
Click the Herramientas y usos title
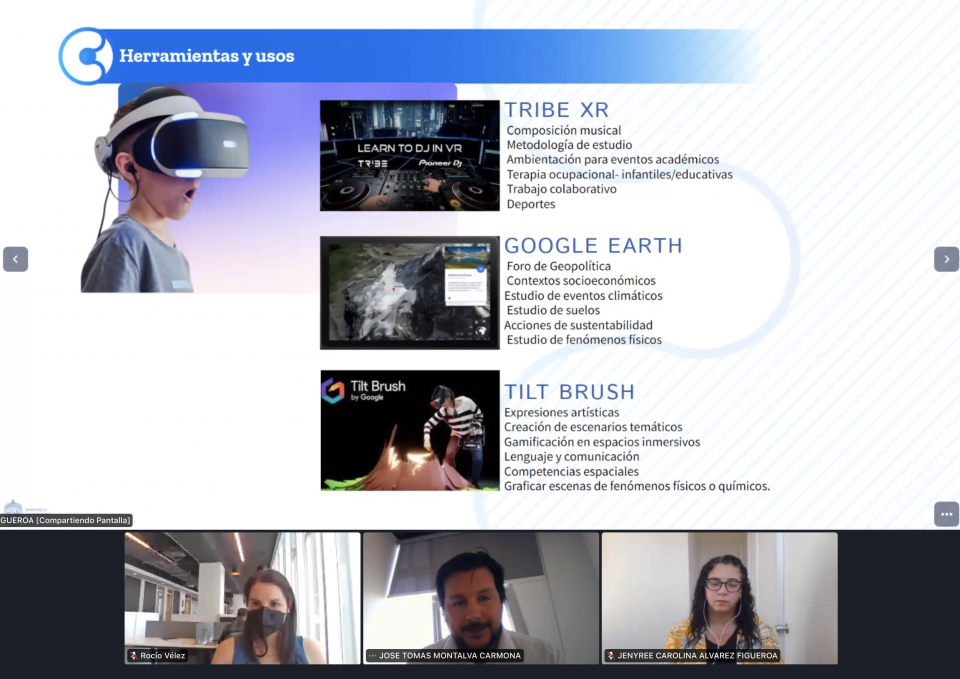pos(207,56)
